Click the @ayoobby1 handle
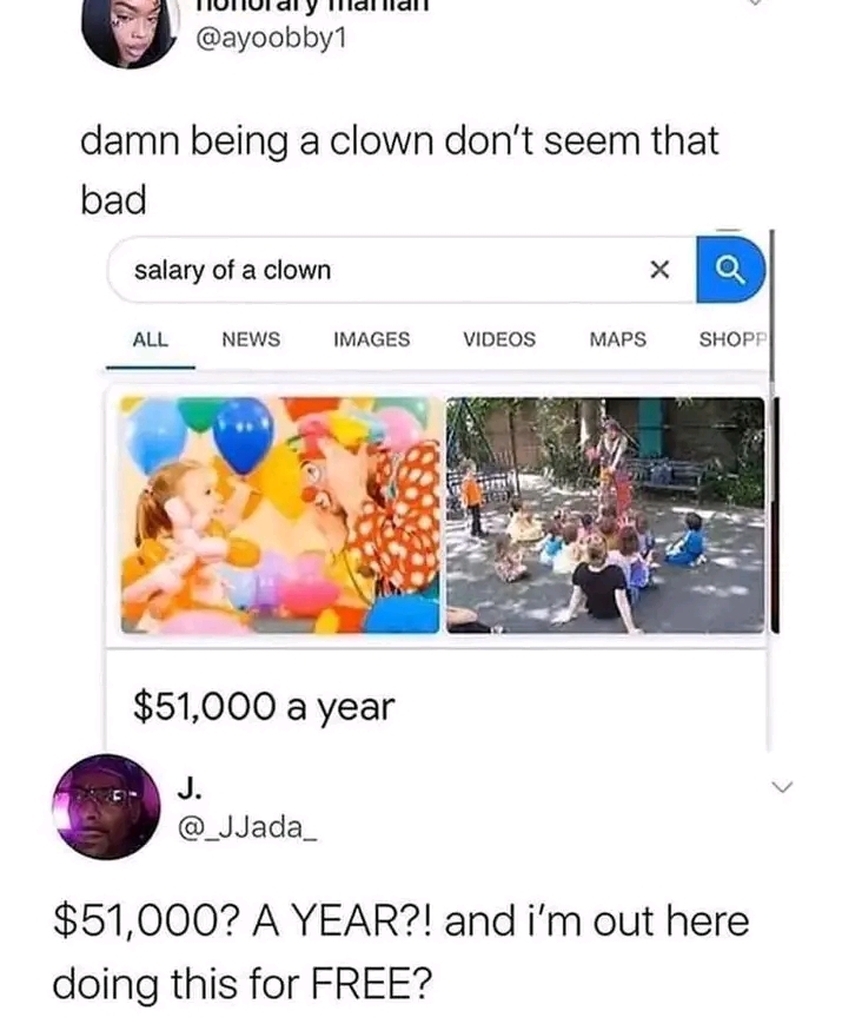Image resolution: width=842 pixels, height=1024 pixels. (271, 39)
